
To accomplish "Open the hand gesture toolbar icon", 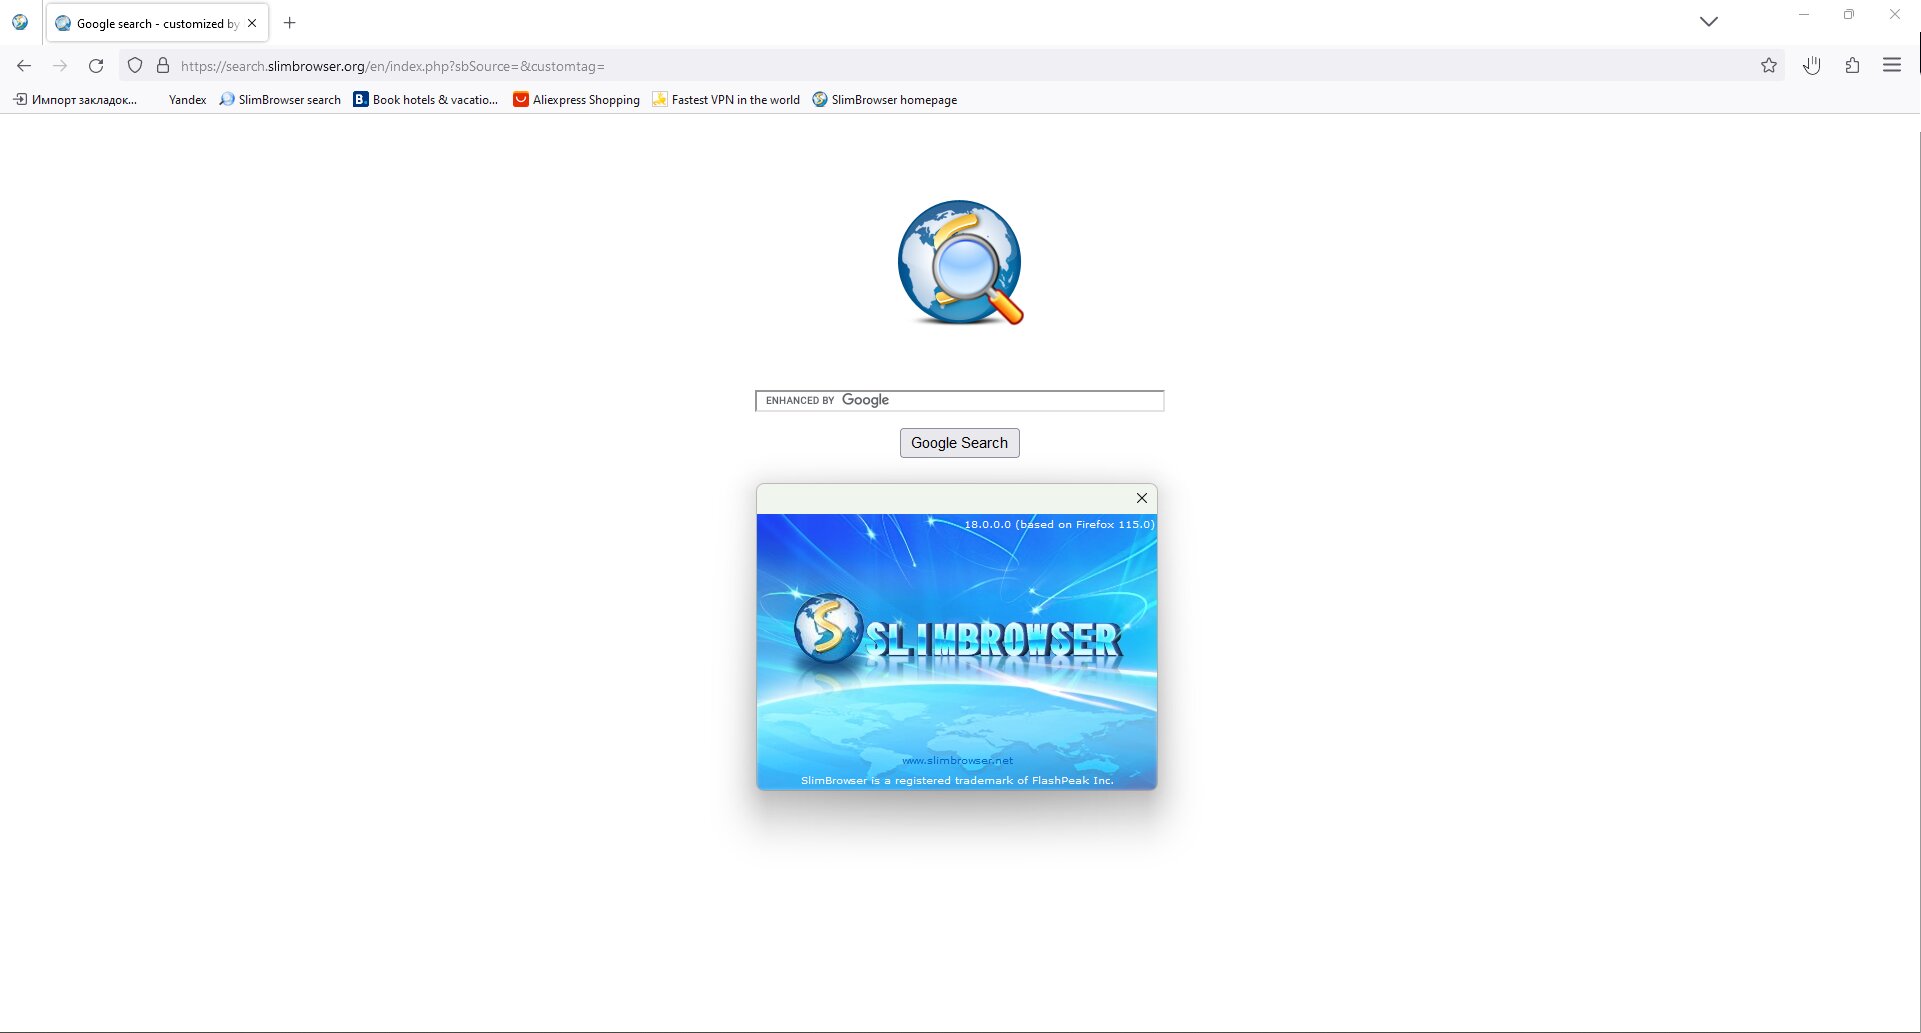I will pos(1812,66).
